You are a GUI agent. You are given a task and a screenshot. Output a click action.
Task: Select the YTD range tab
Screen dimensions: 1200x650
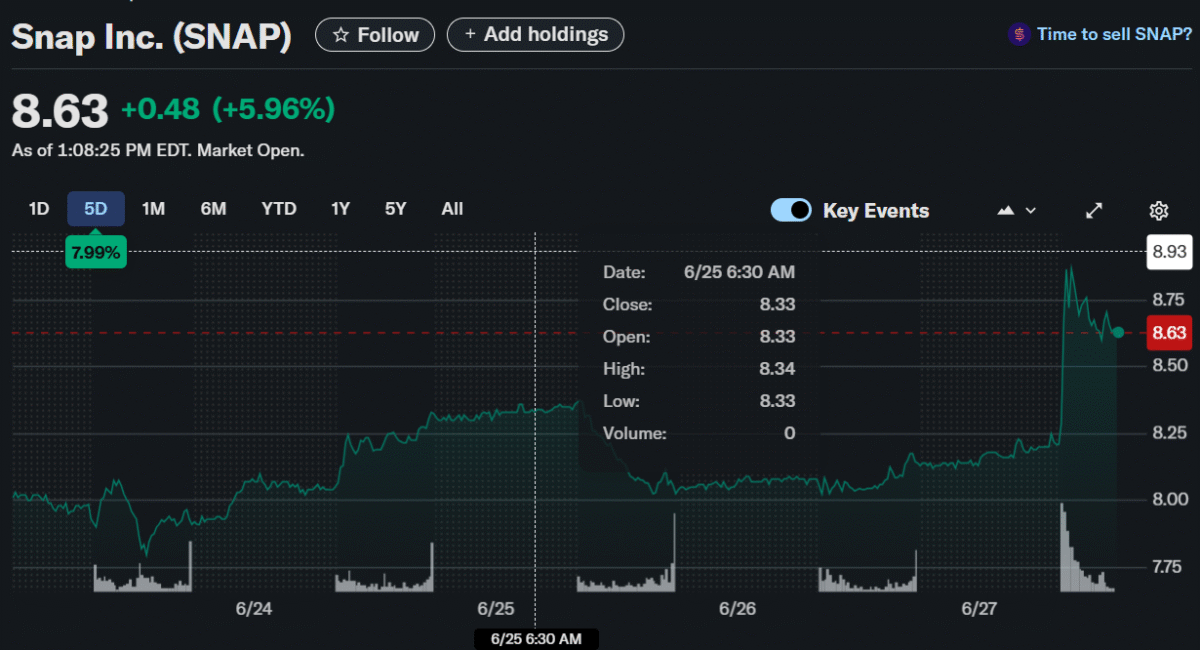279,209
